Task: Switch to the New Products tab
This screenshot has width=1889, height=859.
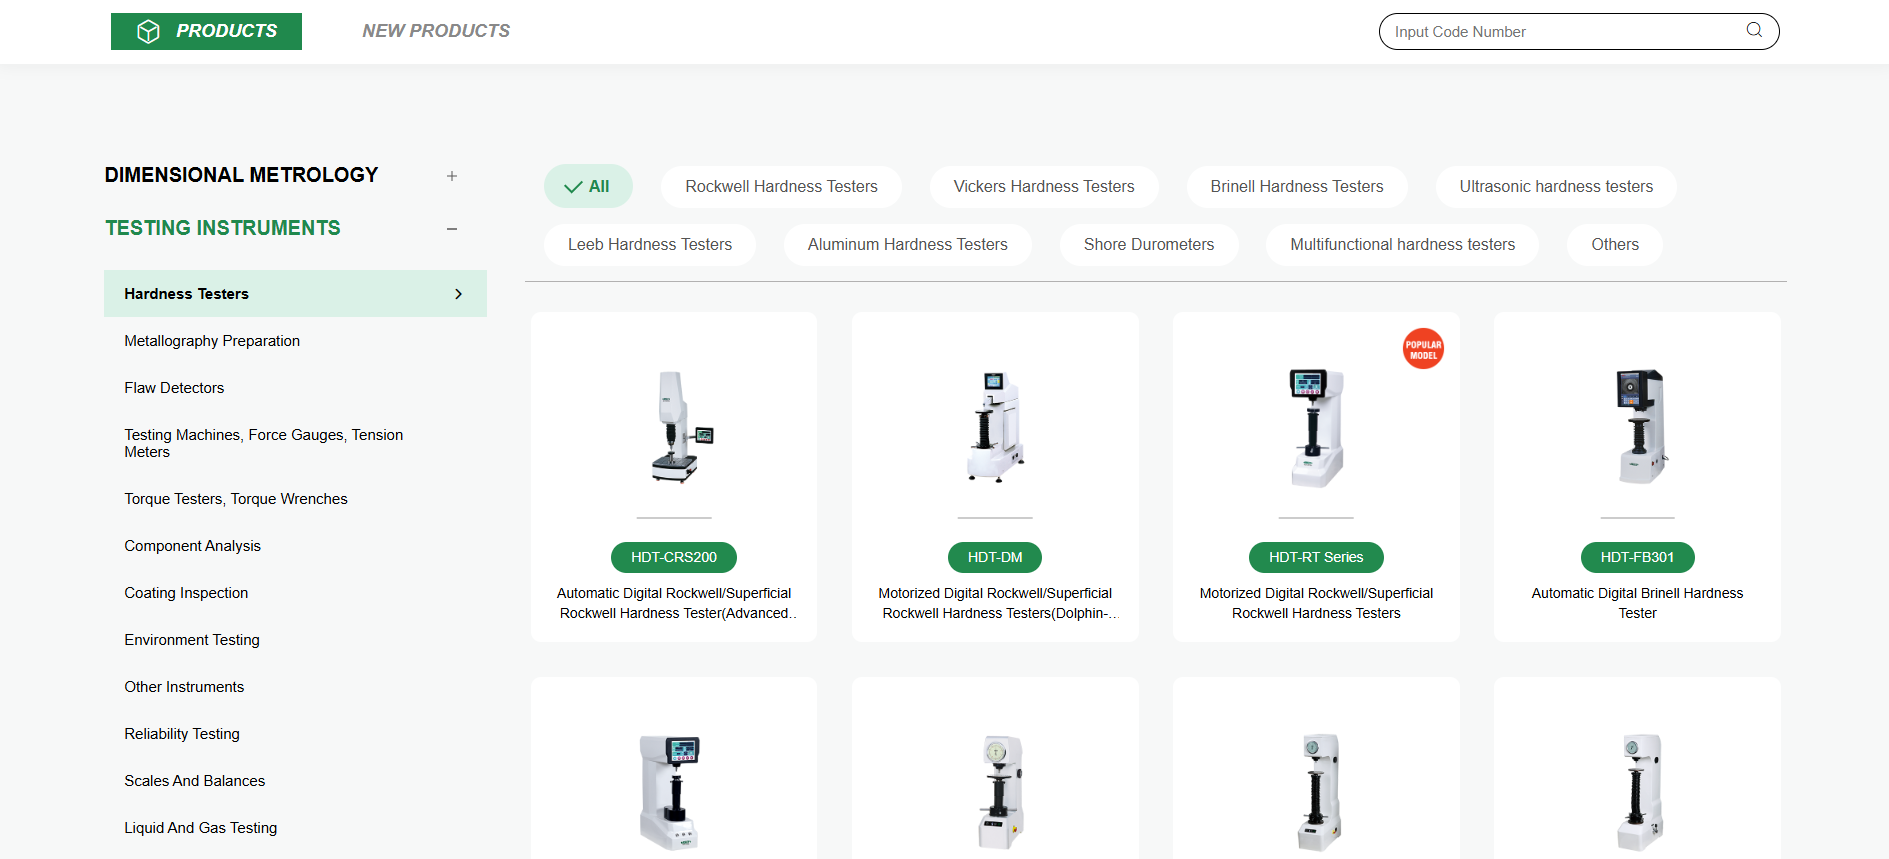Action: [x=436, y=31]
